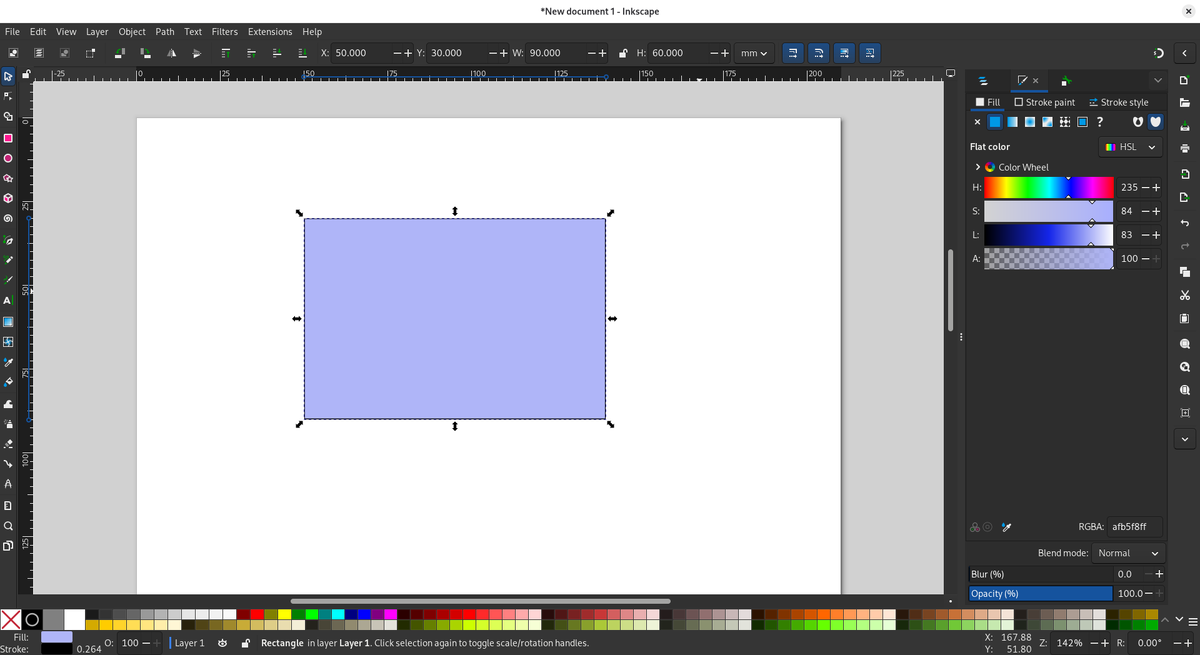This screenshot has width=1200, height=655.
Task: Select the Rectangle tool
Action: pyautogui.click(x=8, y=138)
